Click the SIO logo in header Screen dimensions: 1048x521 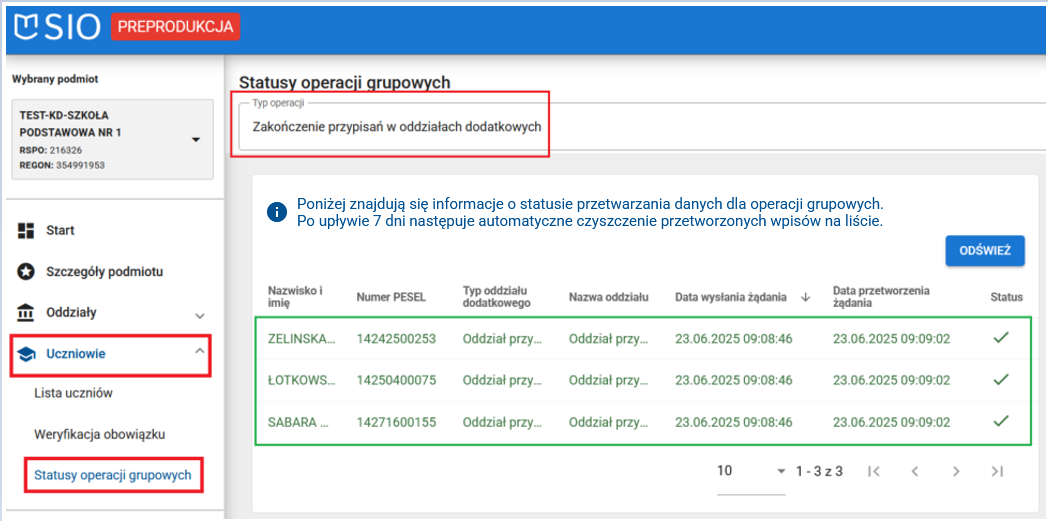pyautogui.click(x=58, y=27)
